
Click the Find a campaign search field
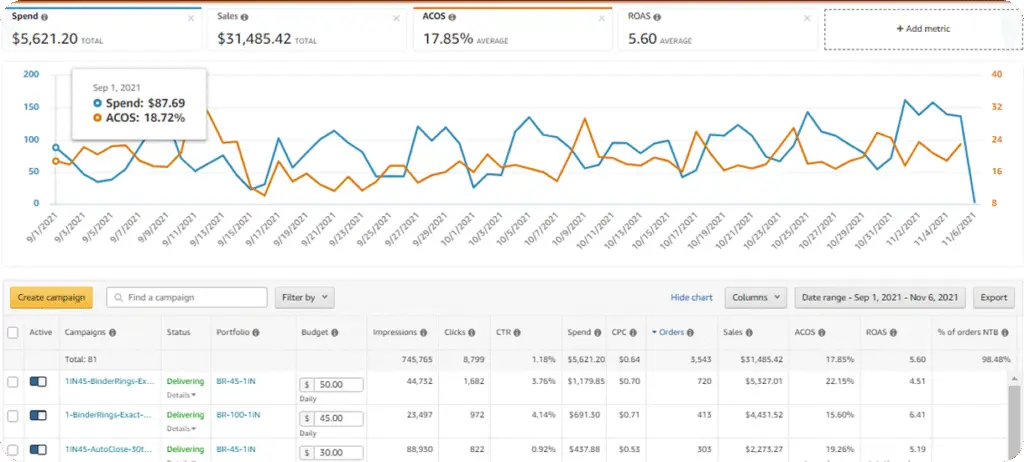click(x=187, y=297)
